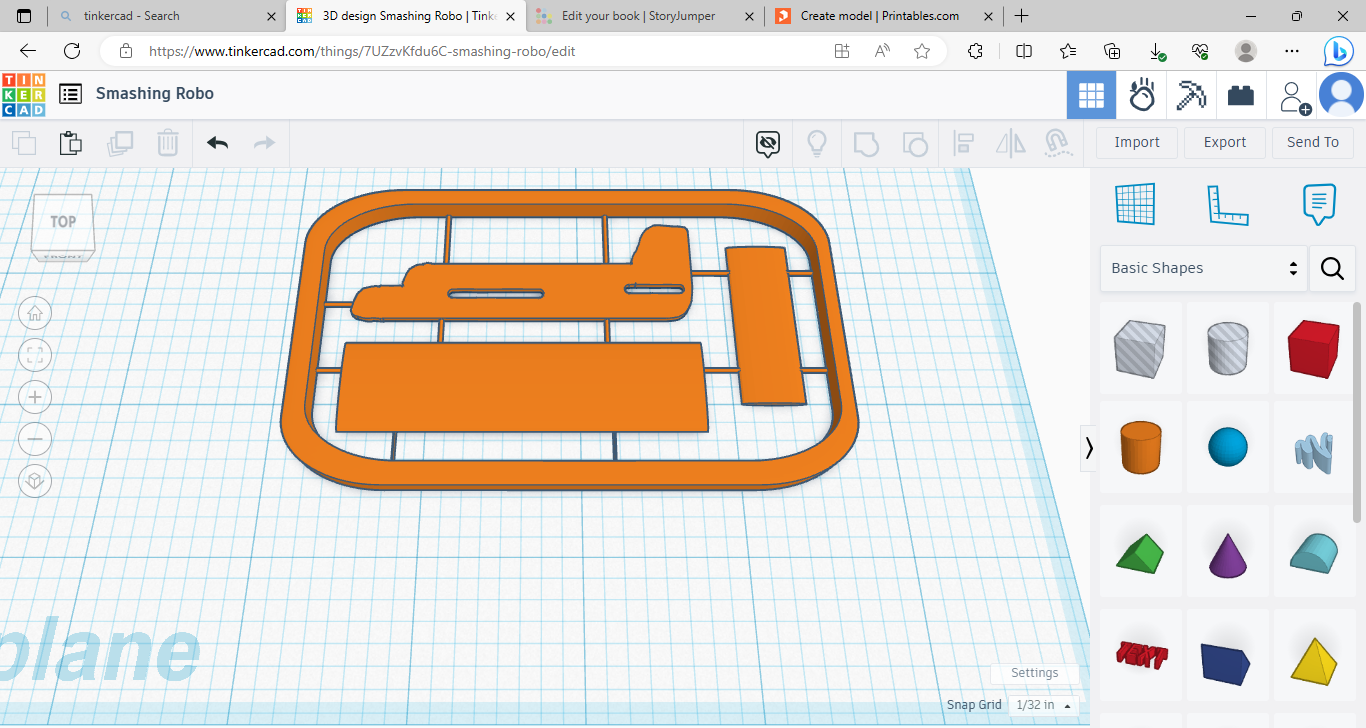Search shapes with the magnifier icon

[x=1332, y=268]
